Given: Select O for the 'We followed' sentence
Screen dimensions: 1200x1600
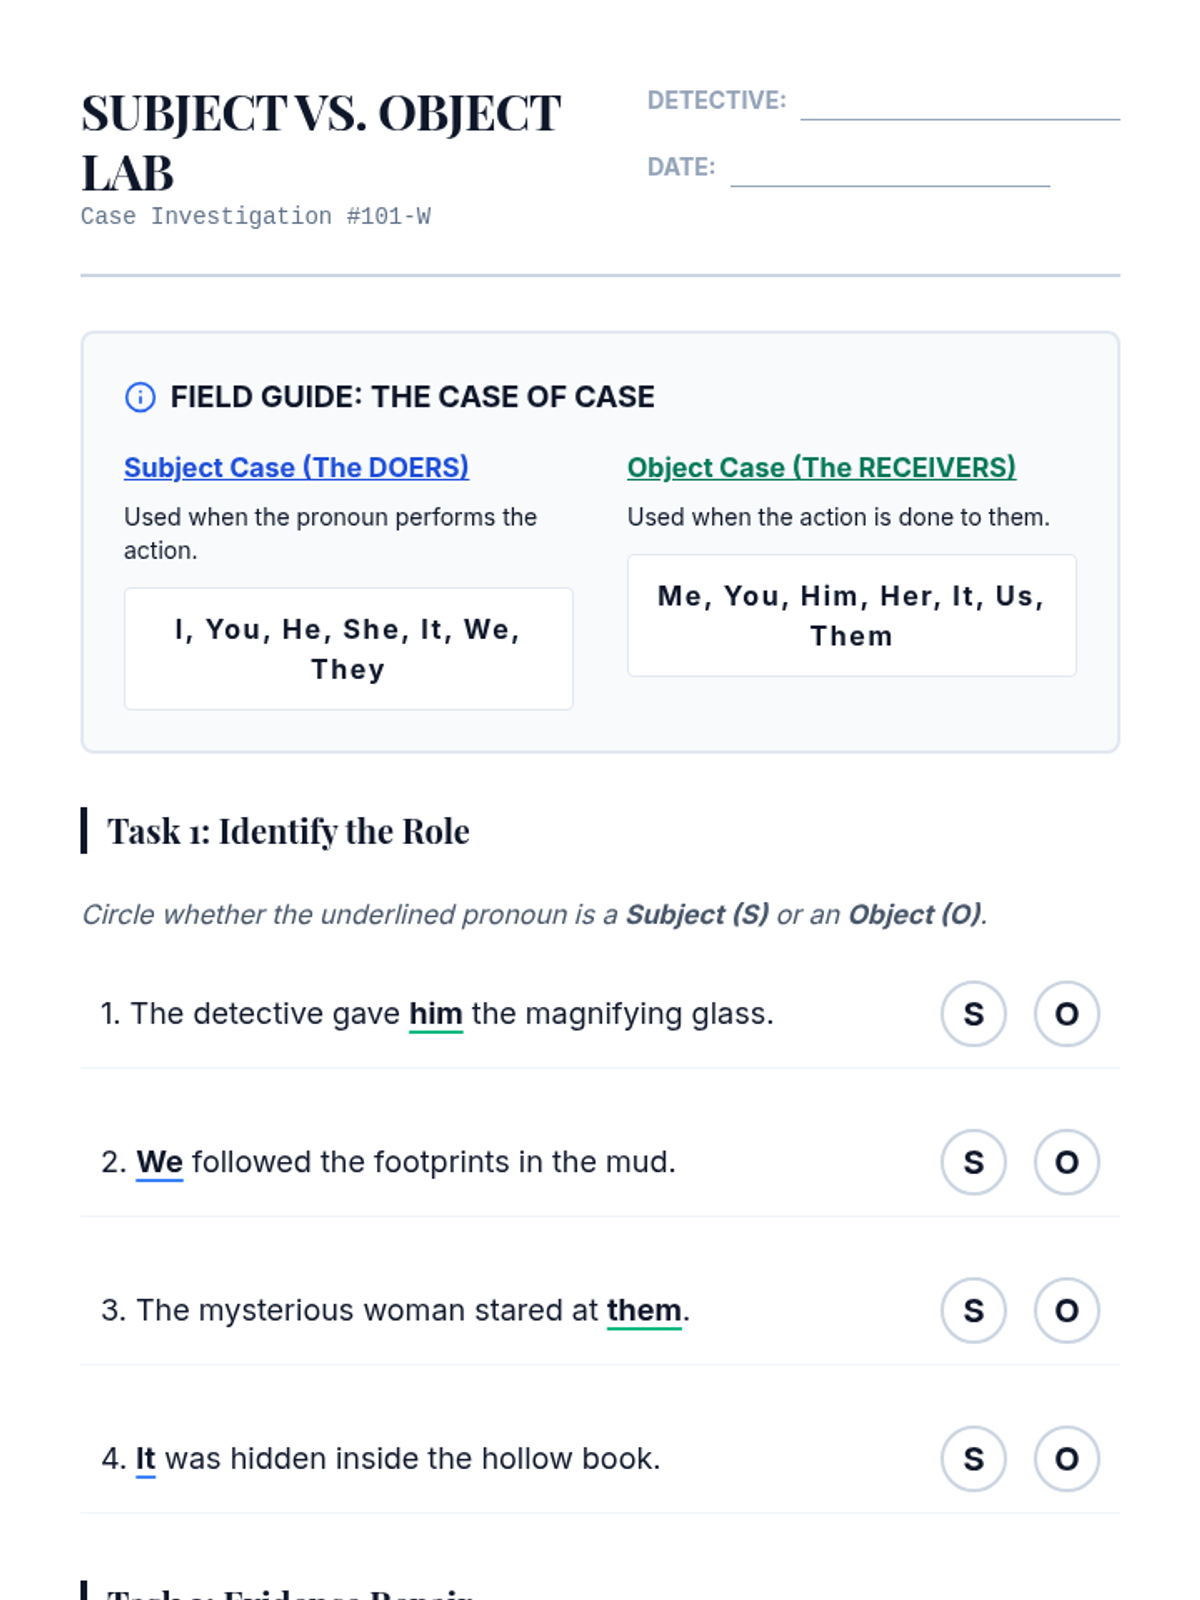Looking at the screenshot, I should [1066, 1162].
